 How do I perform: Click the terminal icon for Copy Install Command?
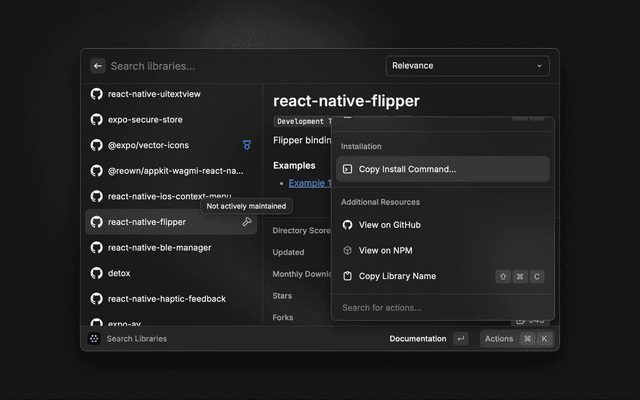point(347,169)
